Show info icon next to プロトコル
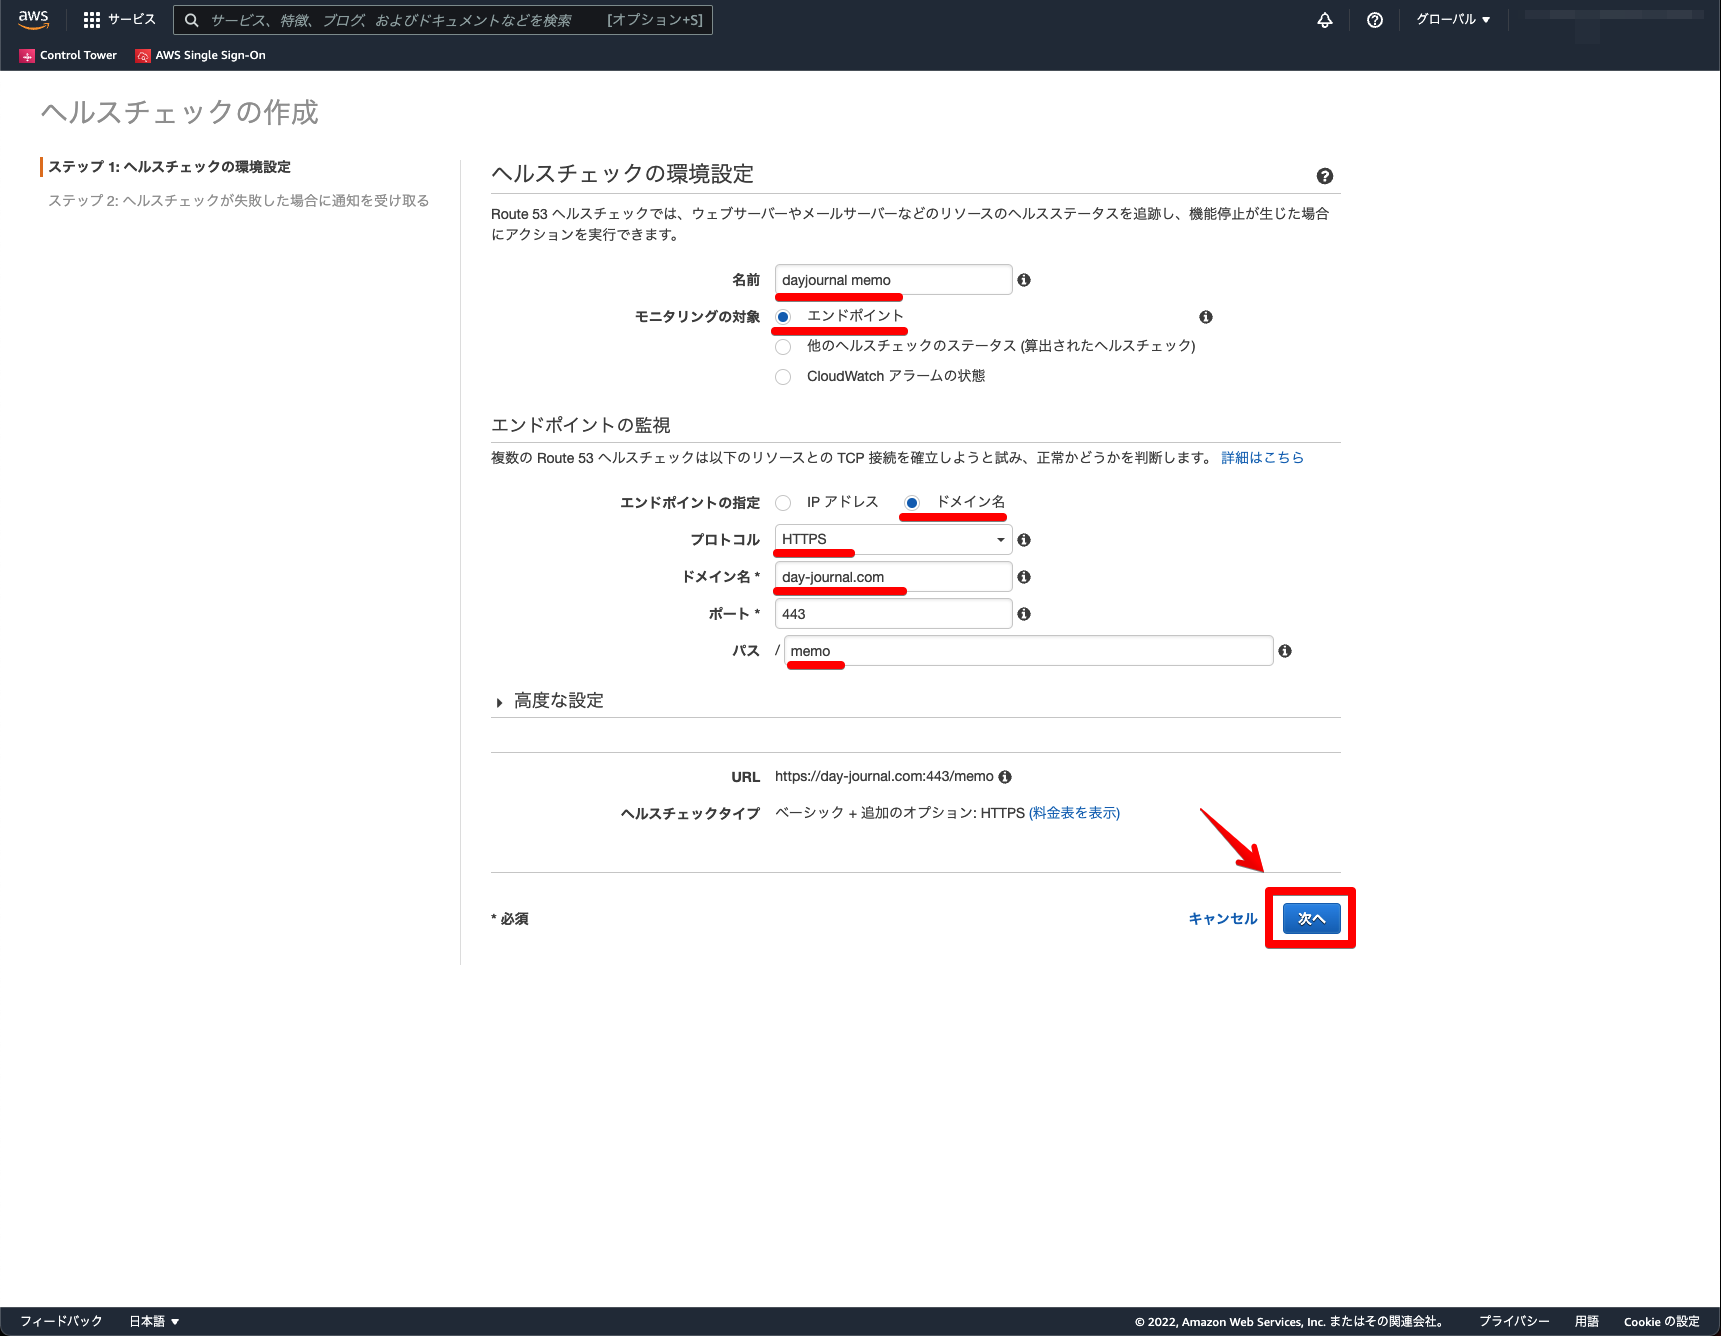 click(1024, 540)
